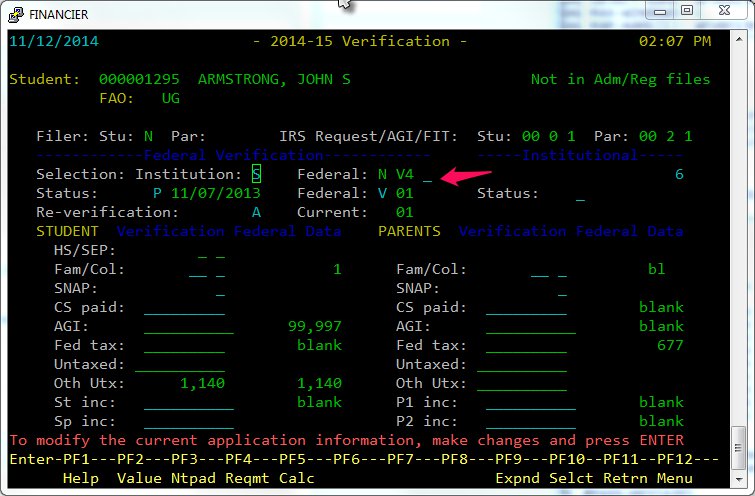Click the P1 inc input field
The width and height of the screenshot is (755, 496).
pyautogui.click(x=531, y=403)
